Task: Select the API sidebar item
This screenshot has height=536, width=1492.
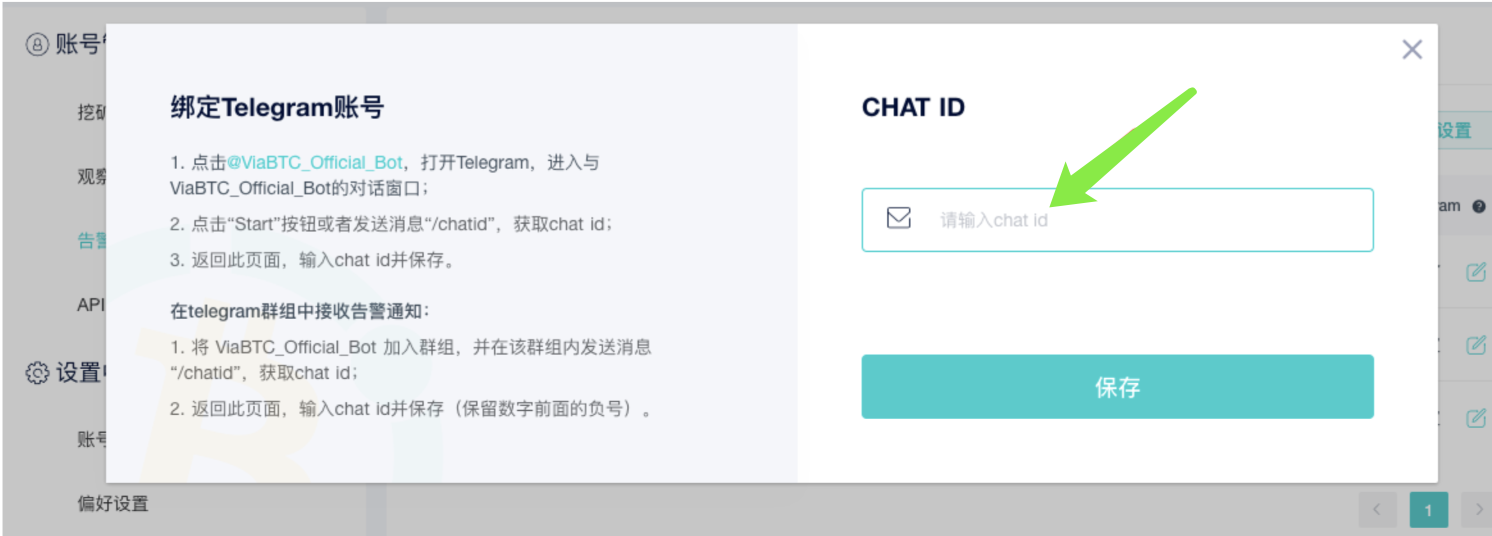Action: tap(91, 305)
